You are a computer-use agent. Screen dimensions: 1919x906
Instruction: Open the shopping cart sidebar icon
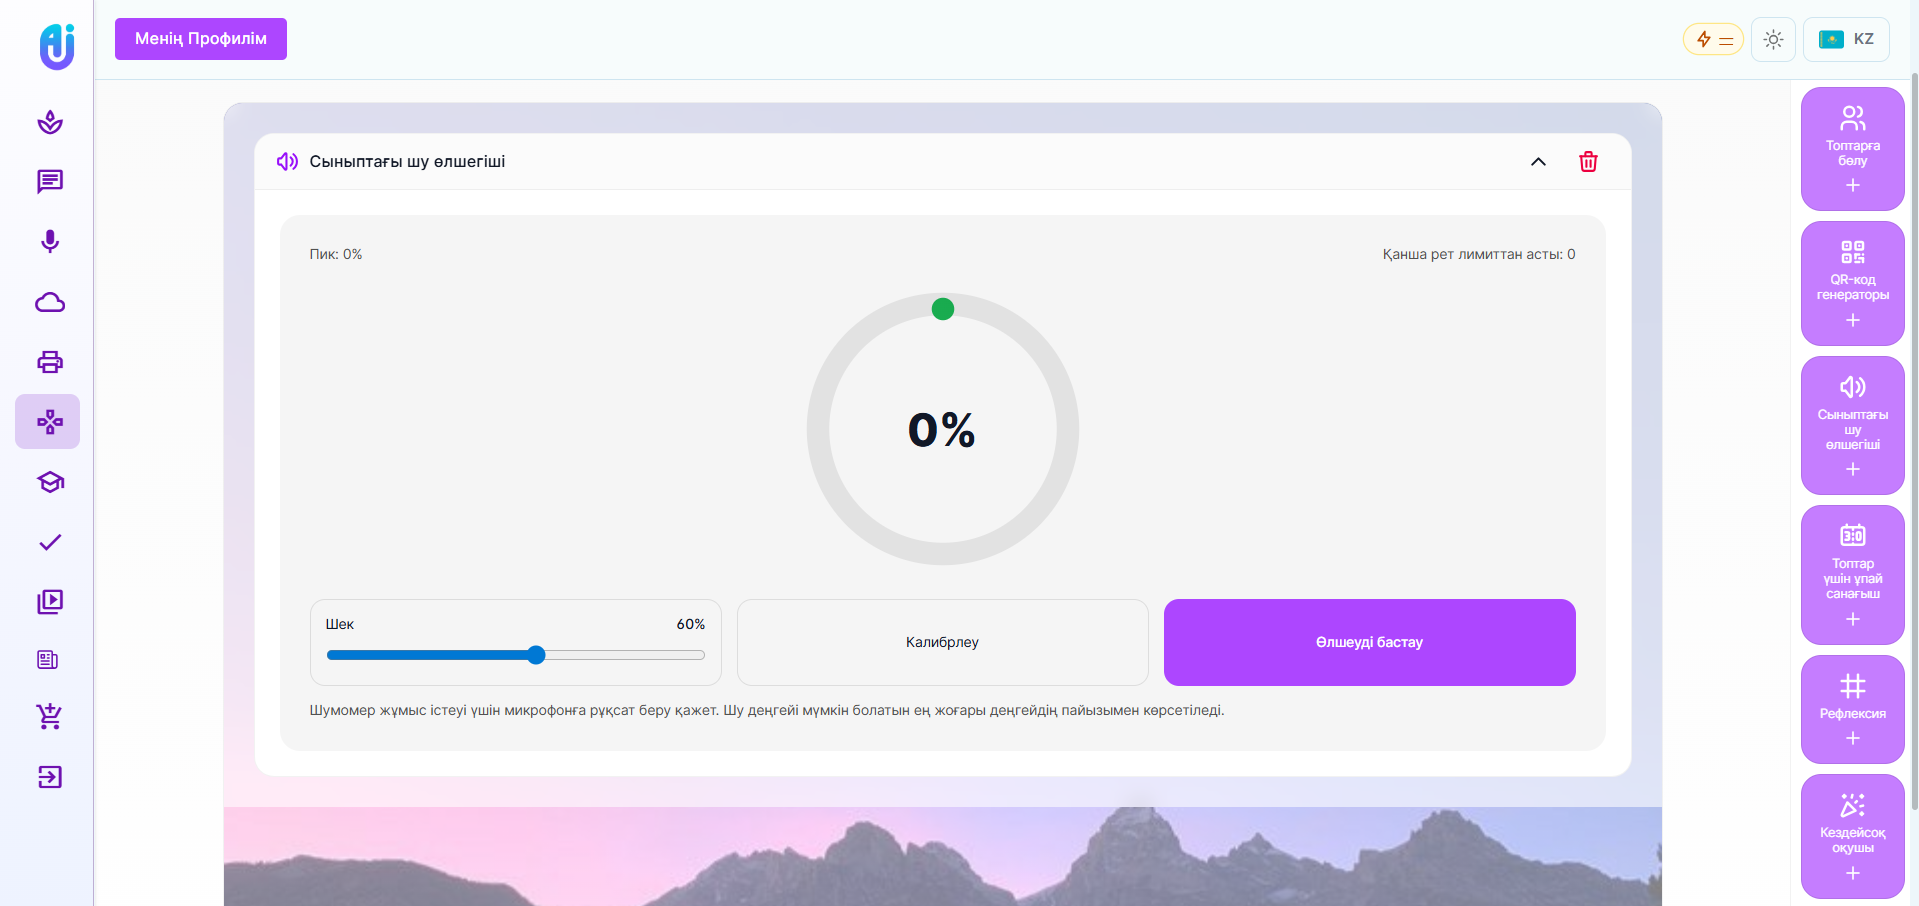(x=49, y=716)
